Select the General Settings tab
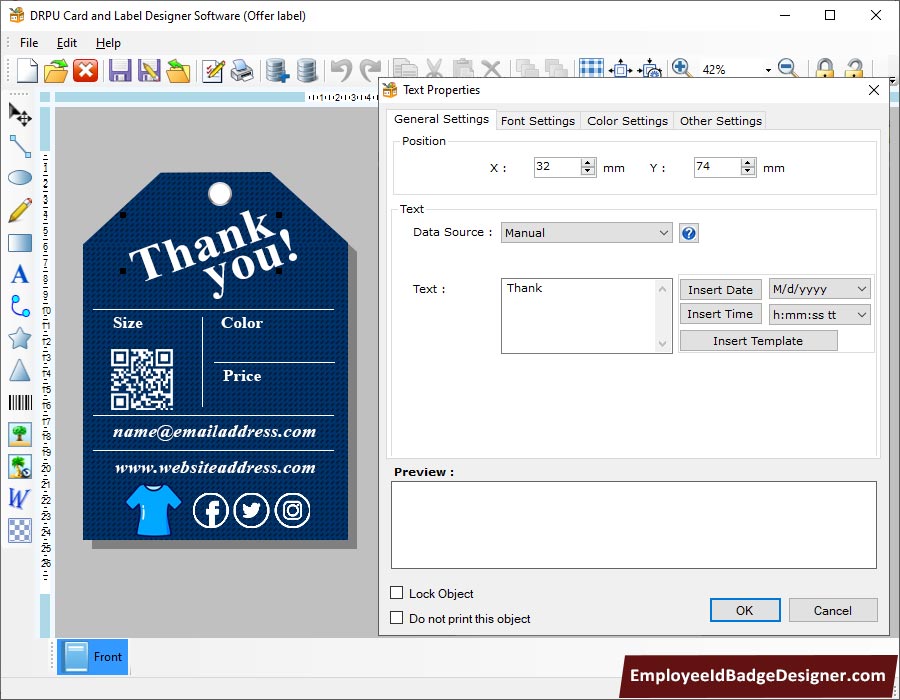This screenshot has height=700, width=900. click(441, 119)
